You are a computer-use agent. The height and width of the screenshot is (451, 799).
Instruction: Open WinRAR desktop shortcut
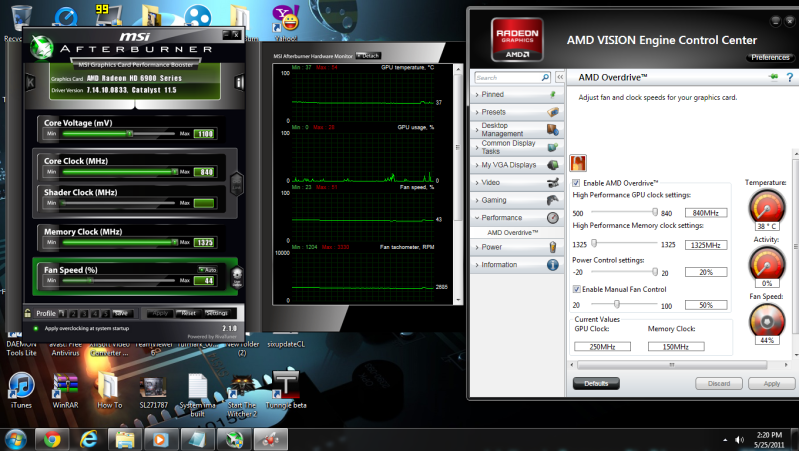(65, 390)
